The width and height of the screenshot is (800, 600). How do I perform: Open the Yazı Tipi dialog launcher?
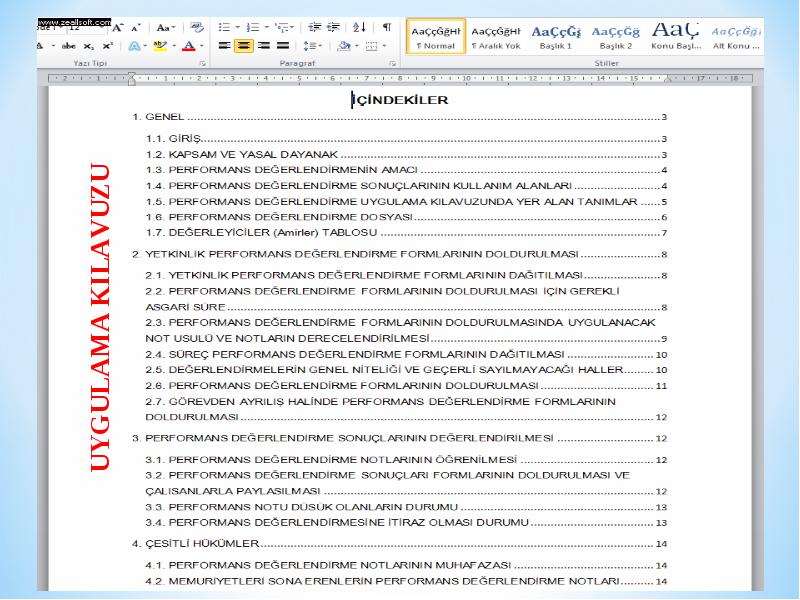[203, 63]
